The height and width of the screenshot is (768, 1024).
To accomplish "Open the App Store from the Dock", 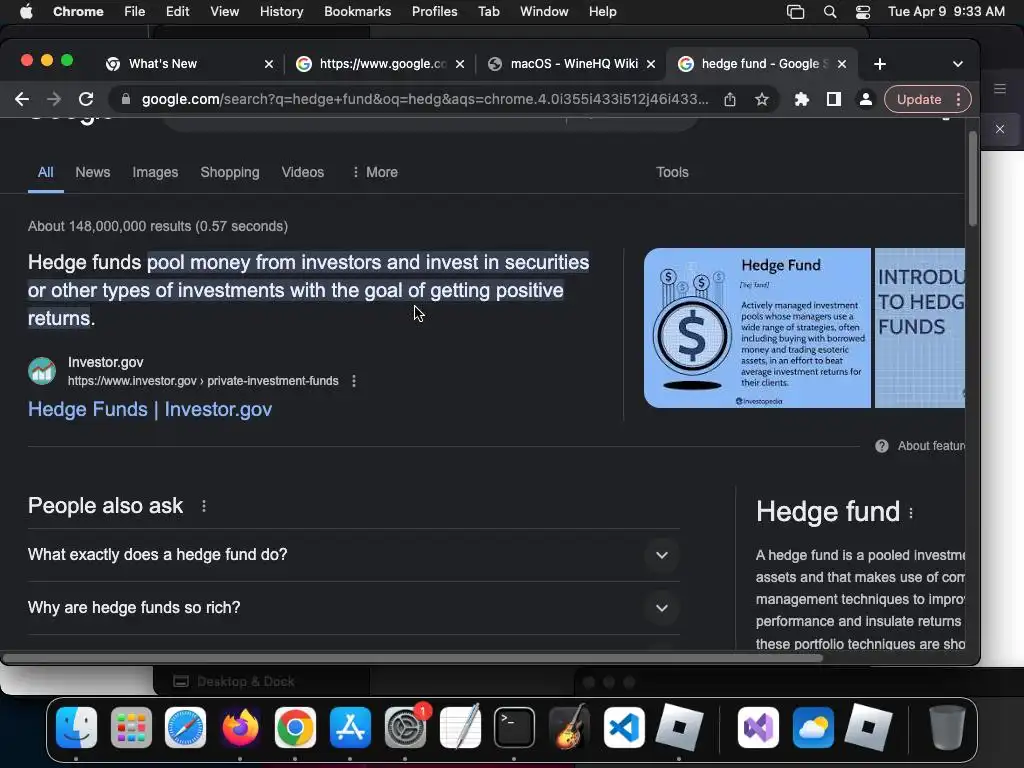I will click(x=351, y=727).
